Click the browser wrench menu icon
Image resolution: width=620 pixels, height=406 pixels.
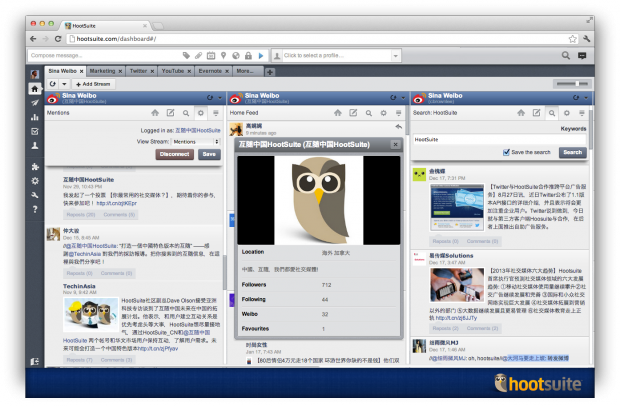click(586, 39)
